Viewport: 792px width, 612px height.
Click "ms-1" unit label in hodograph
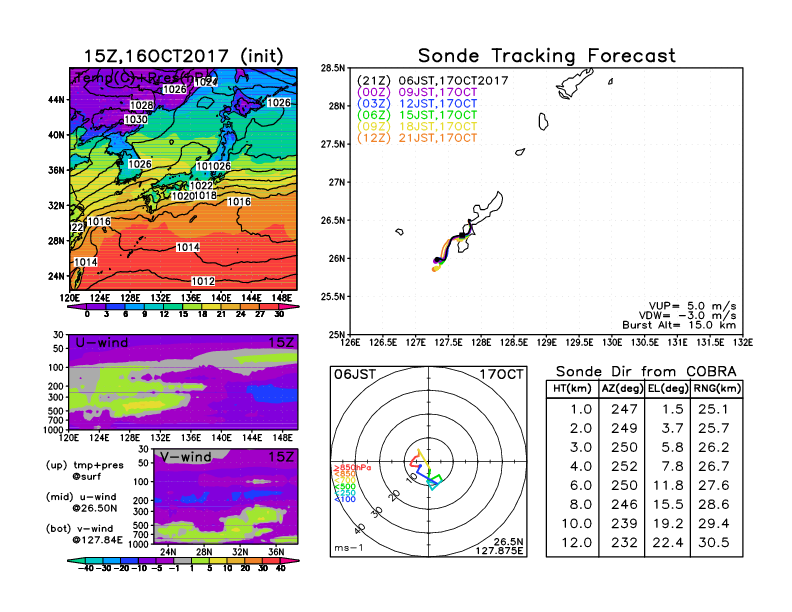(349, 548)
